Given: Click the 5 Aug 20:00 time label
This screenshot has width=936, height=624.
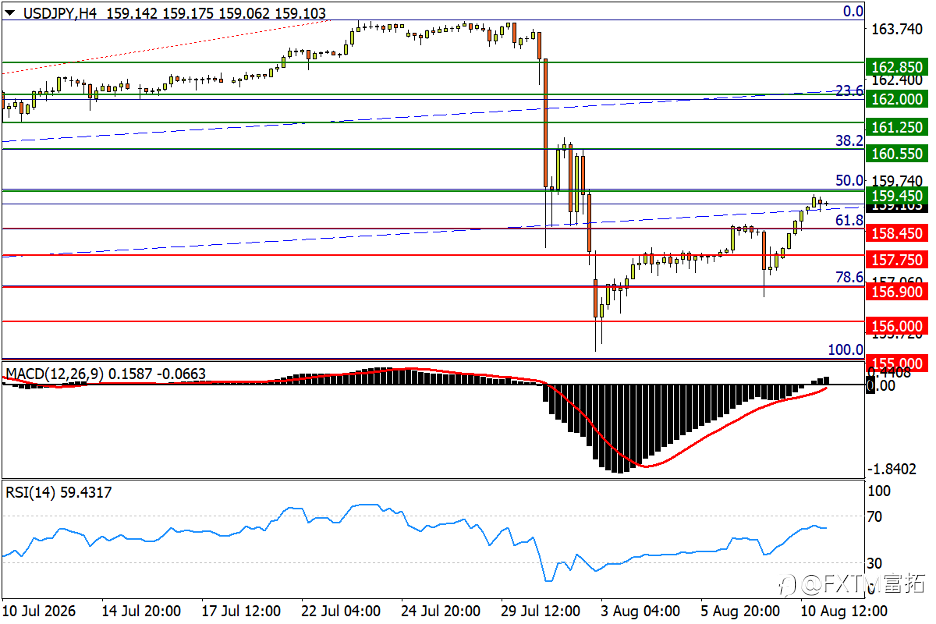Looking at the screenshot, I should tap(740, 611).
